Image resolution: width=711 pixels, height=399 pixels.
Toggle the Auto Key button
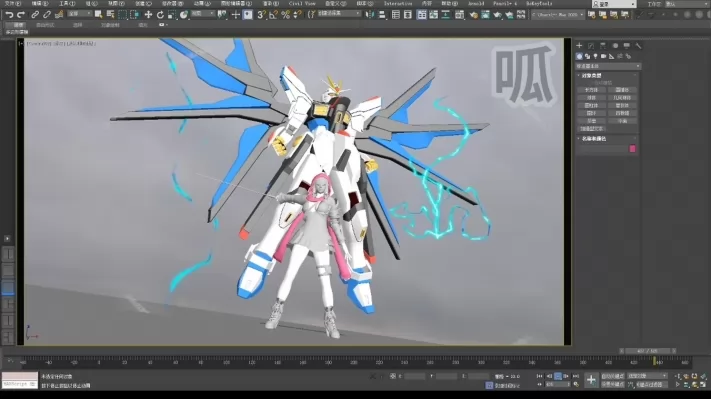pyautogui.click(x=612, y=376)
